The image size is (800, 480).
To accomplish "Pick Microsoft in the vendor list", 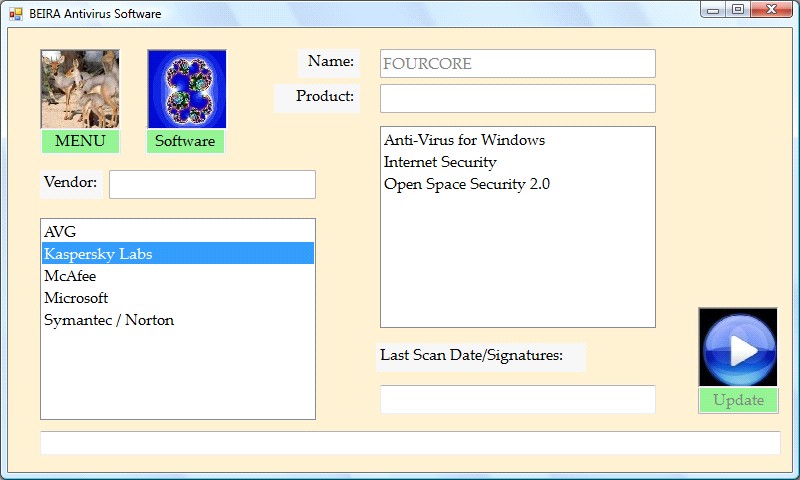I will click(x=76, y=298).
